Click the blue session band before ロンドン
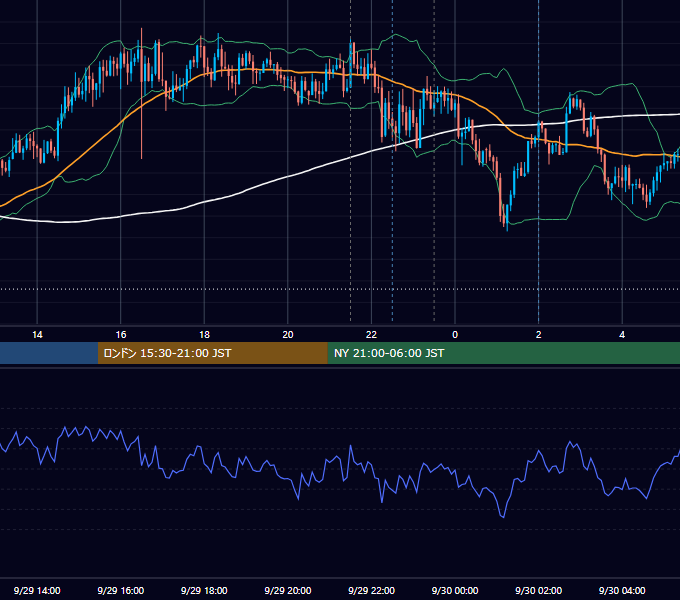Viewport: 680px width, 600px height. click(x=49, y=353)
